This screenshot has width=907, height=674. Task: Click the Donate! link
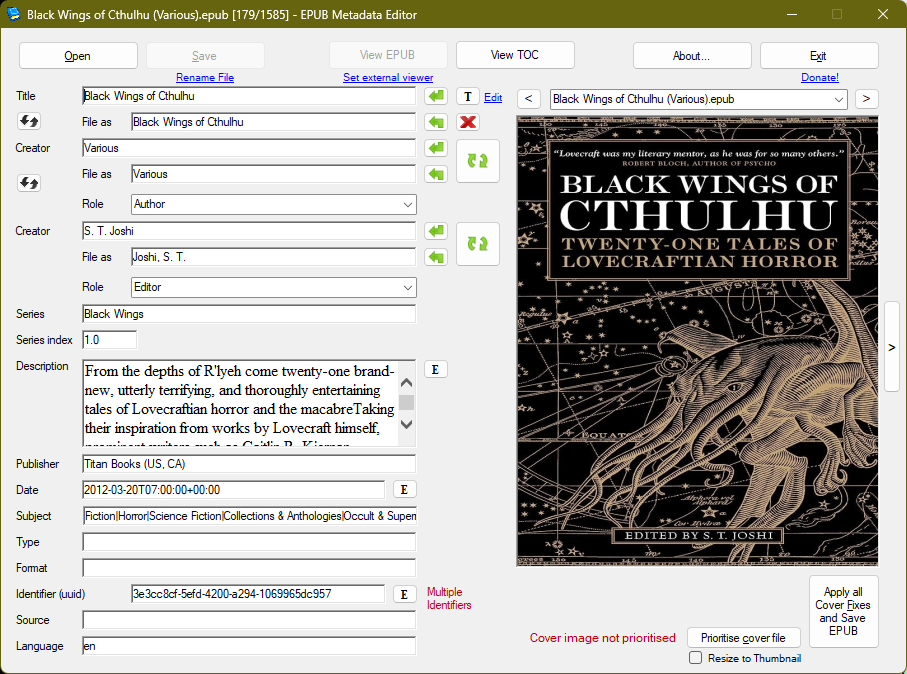click(x=820, y=78)
